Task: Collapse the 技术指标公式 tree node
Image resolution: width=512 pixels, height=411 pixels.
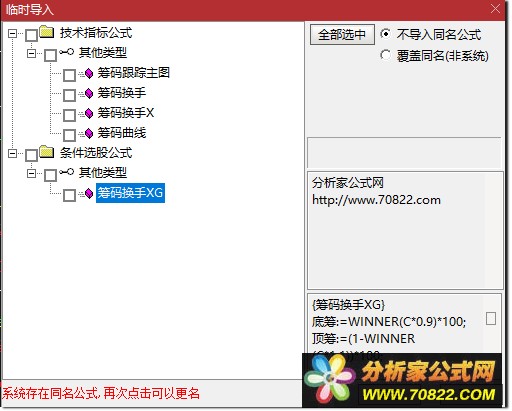Action: coord(13,33)
